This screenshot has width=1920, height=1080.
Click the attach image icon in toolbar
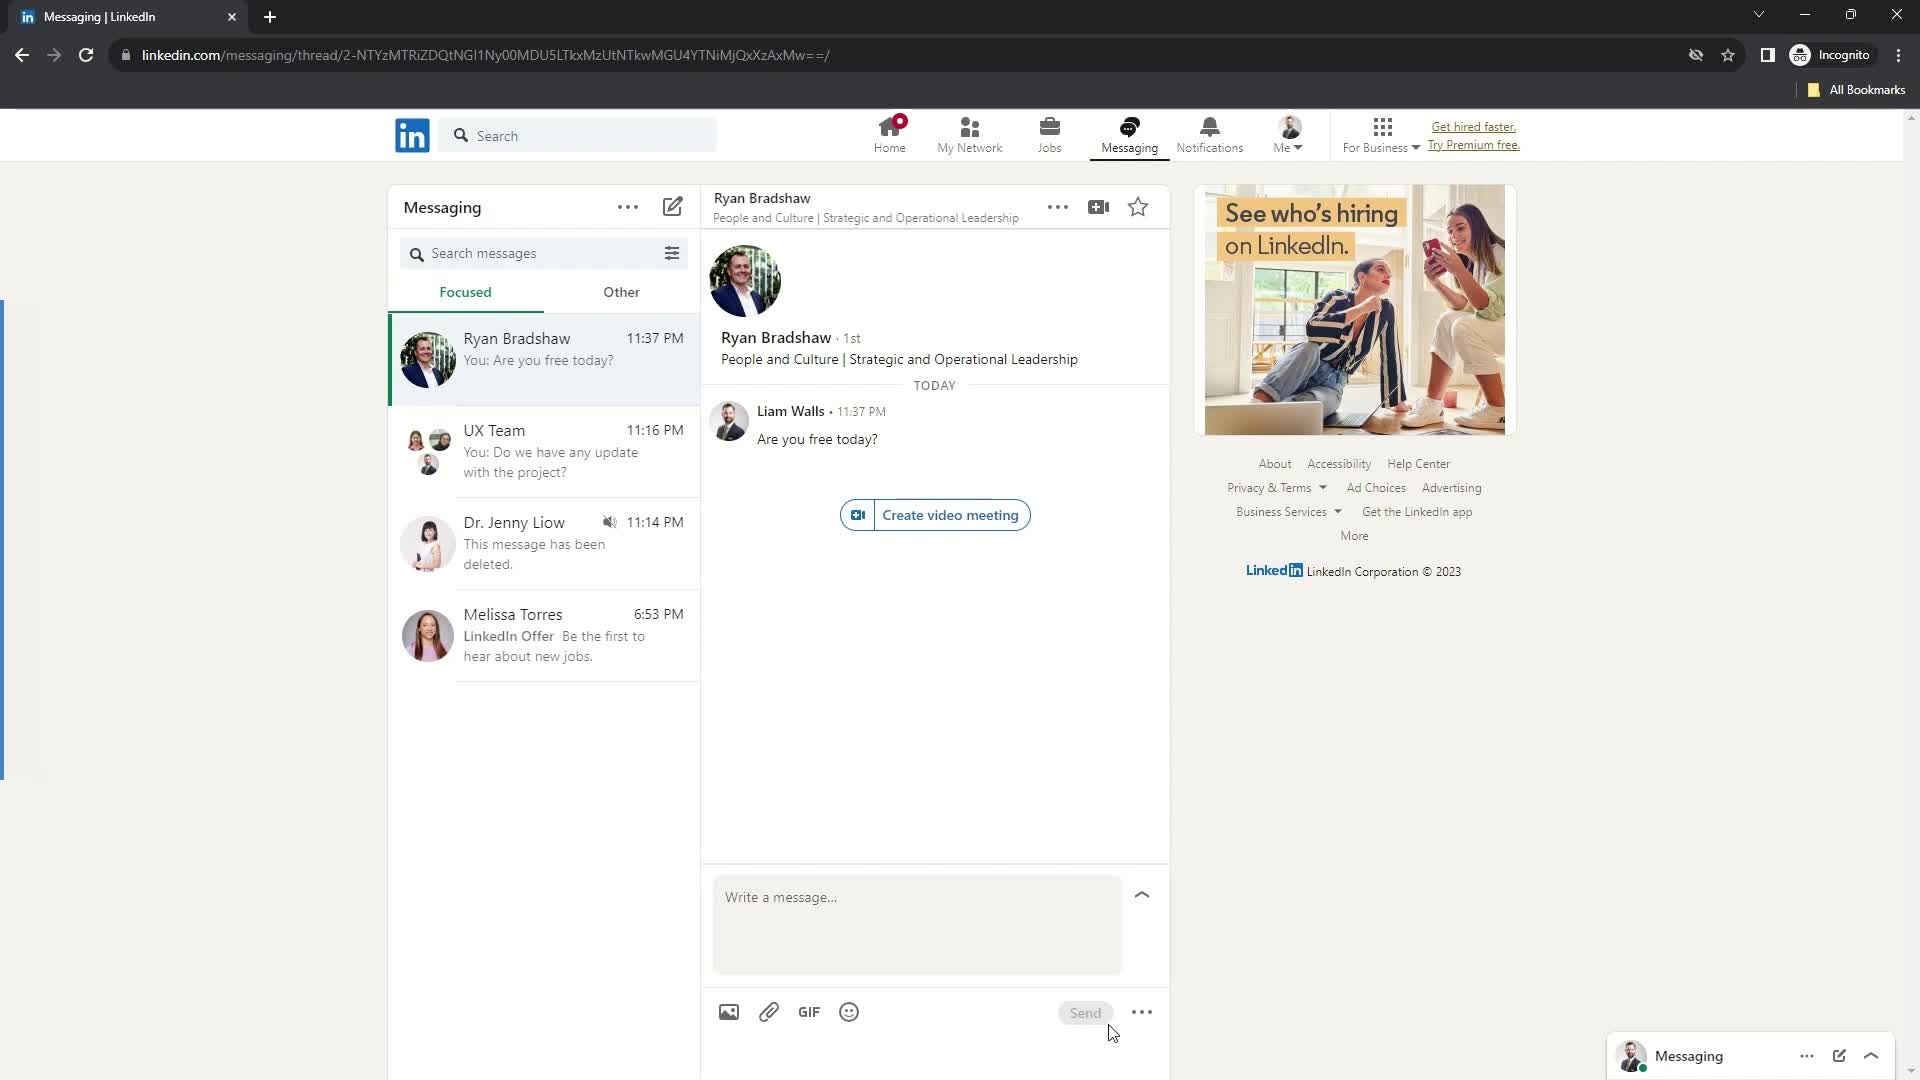coord(729,1011)
